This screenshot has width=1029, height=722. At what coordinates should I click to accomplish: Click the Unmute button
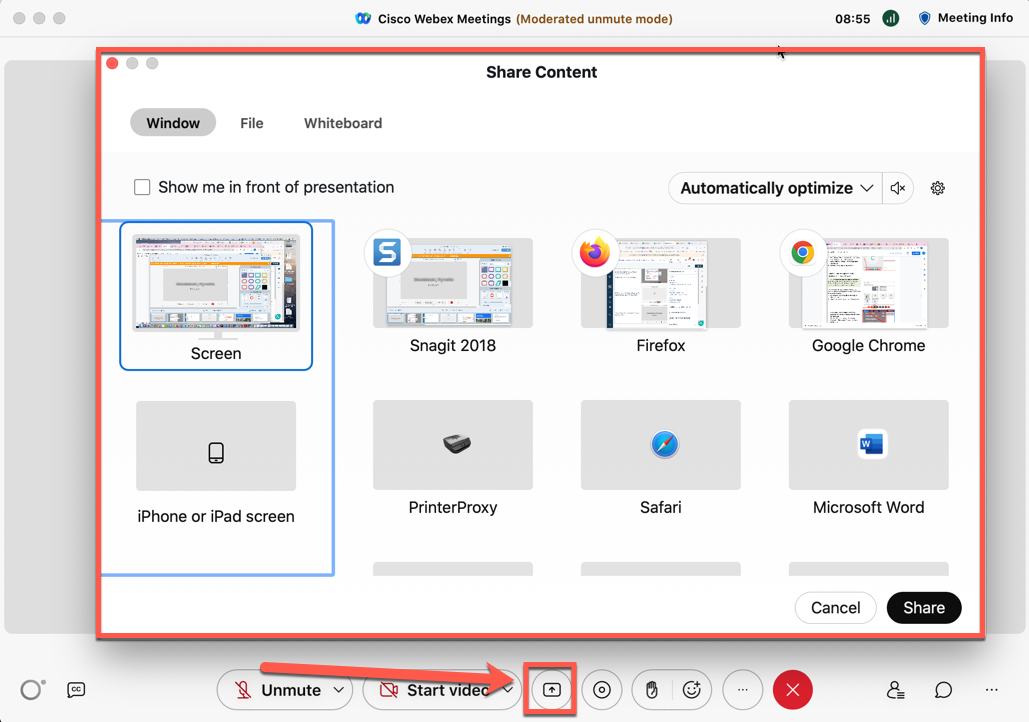pos(279,690)
